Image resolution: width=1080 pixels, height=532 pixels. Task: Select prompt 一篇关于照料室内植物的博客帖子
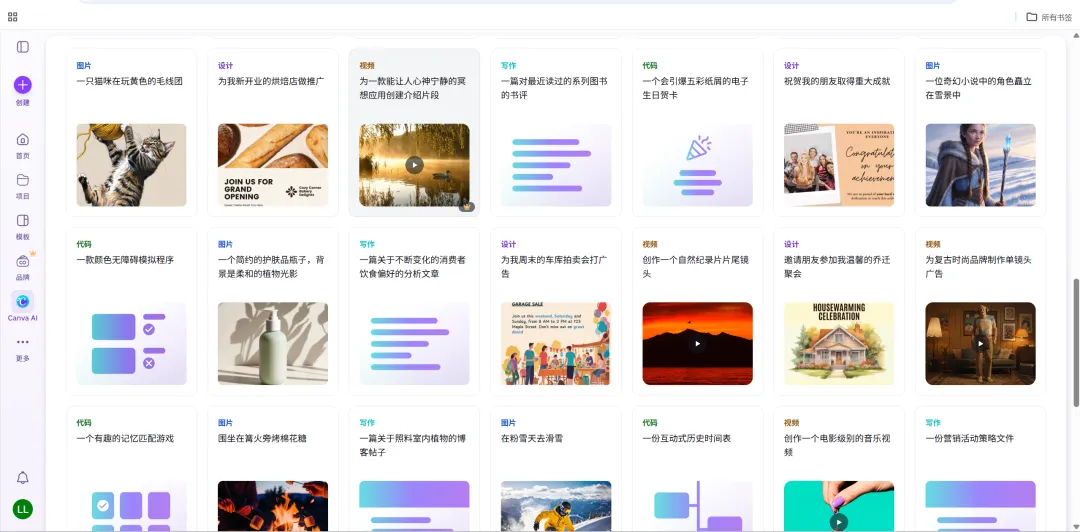pos(413,445)
